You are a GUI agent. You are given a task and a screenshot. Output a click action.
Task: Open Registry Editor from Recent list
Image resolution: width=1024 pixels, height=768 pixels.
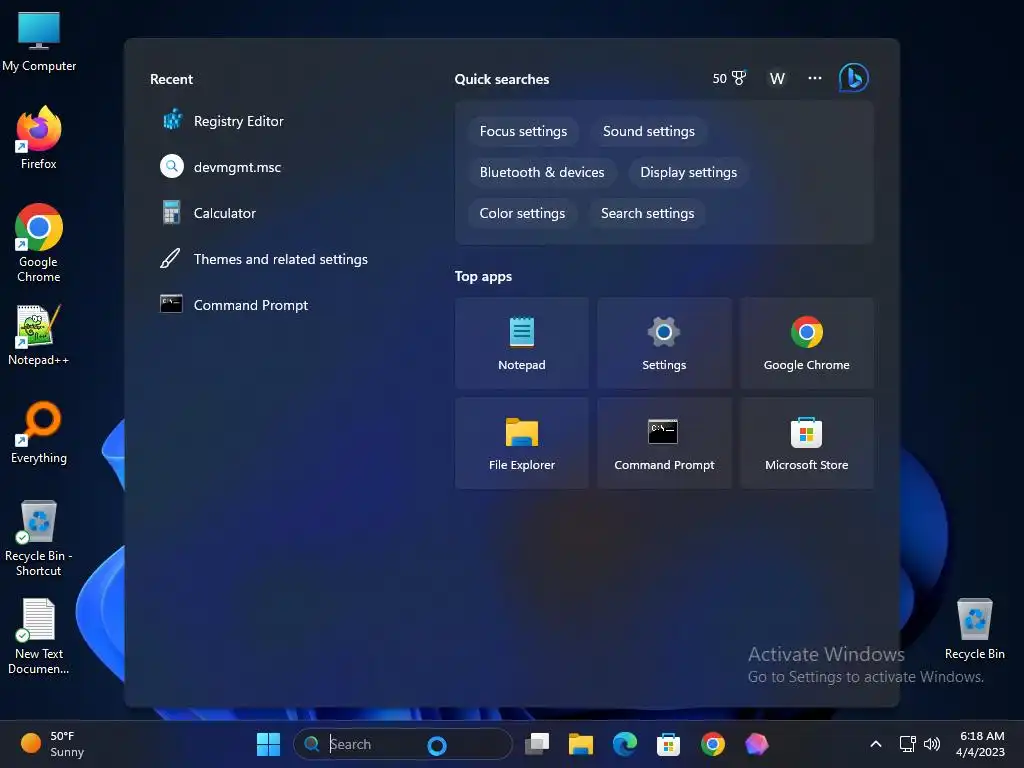222,121
